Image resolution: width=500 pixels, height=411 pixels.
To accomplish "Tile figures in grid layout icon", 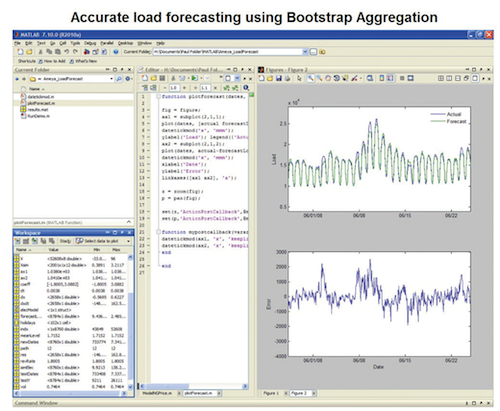I will point(441,78).
